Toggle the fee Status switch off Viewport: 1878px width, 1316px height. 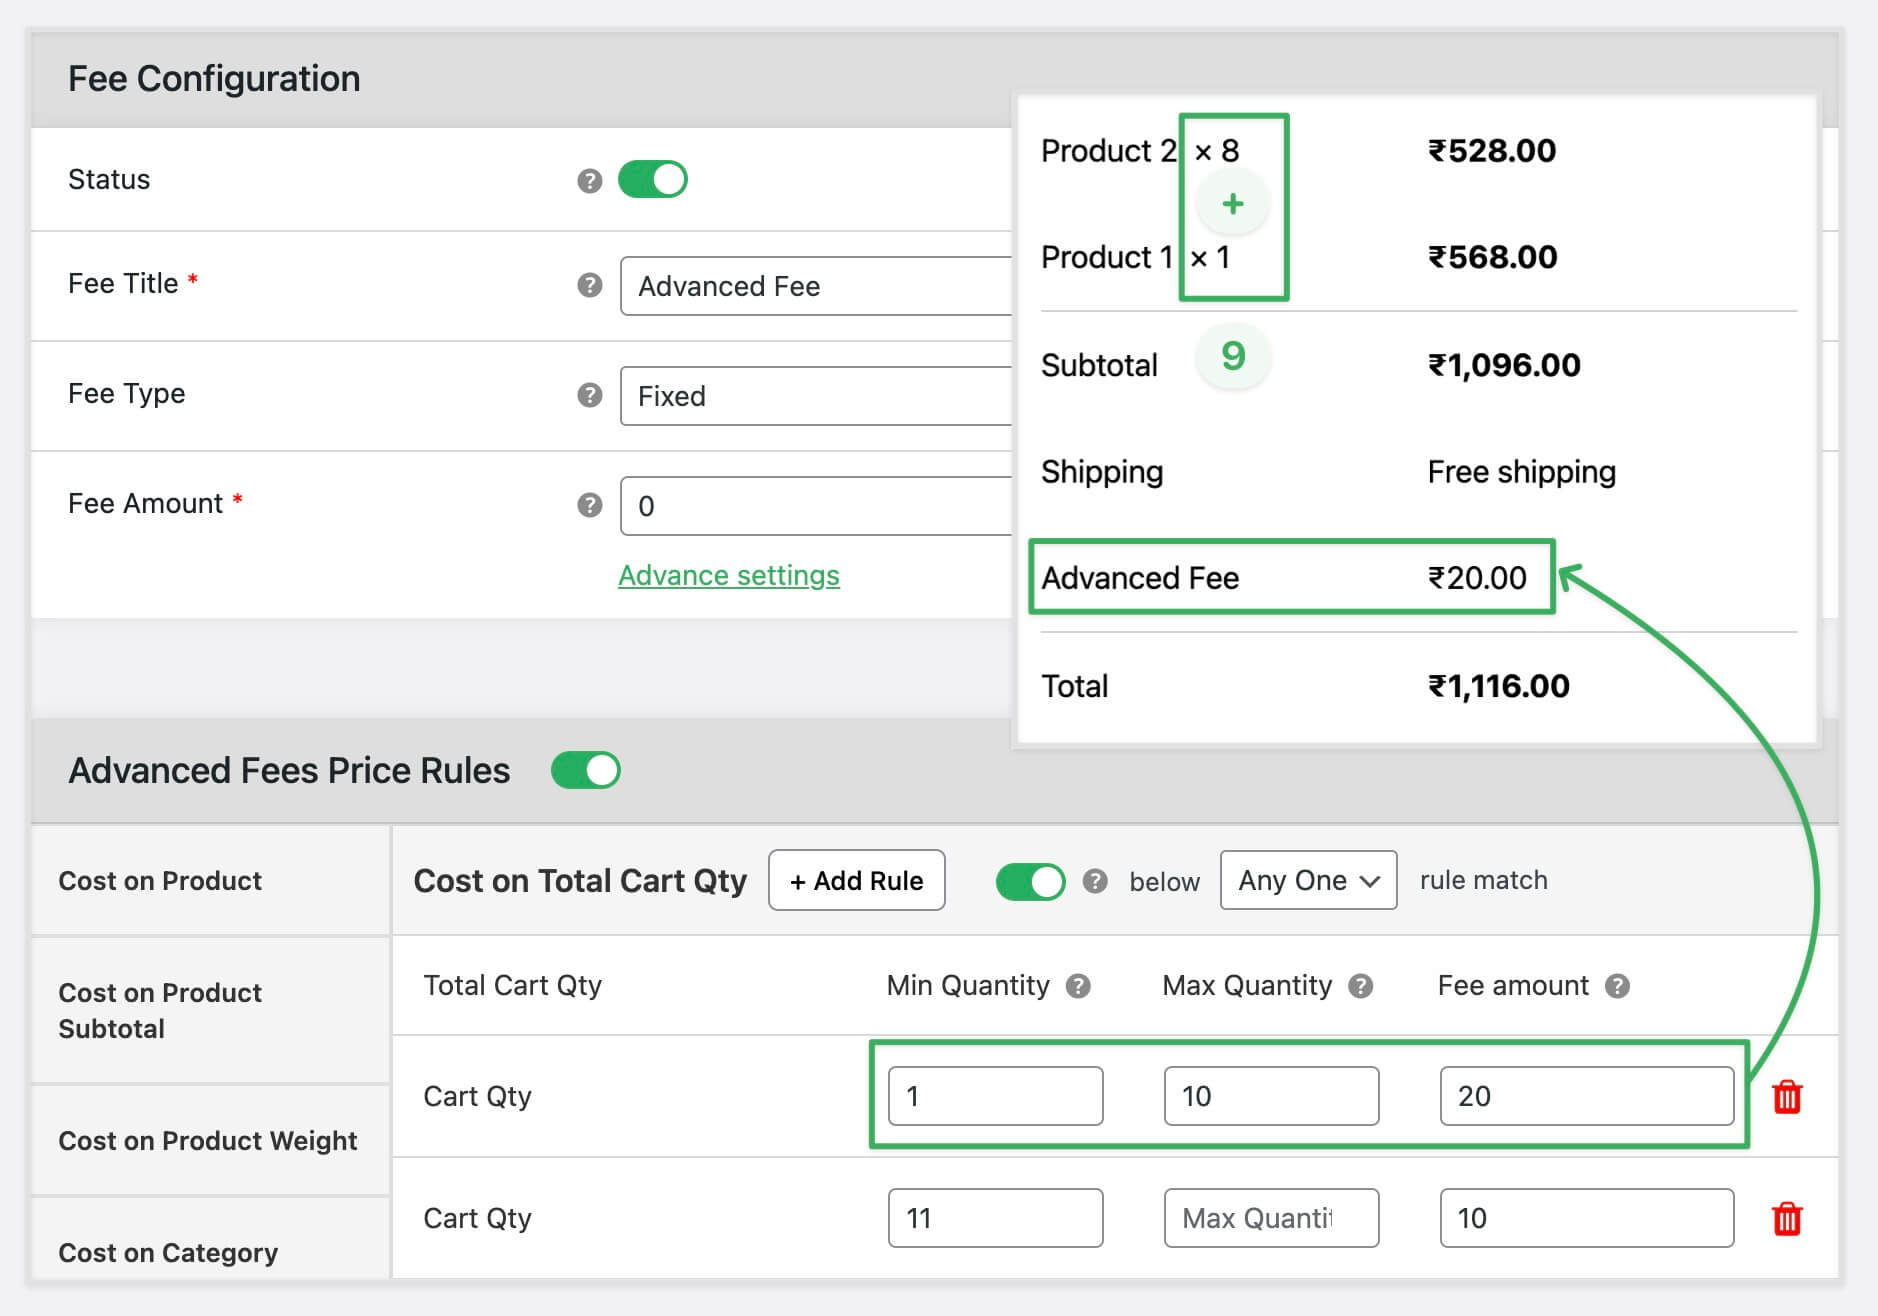coord(653,179)
